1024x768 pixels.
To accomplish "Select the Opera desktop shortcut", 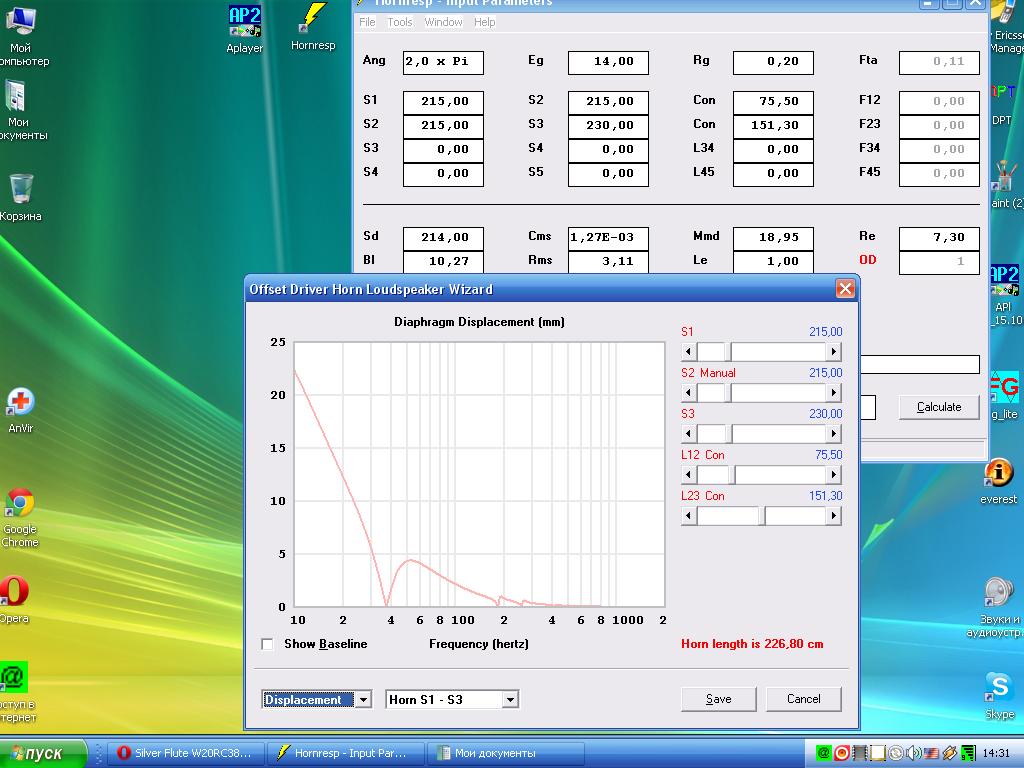I will coord(14,599).
